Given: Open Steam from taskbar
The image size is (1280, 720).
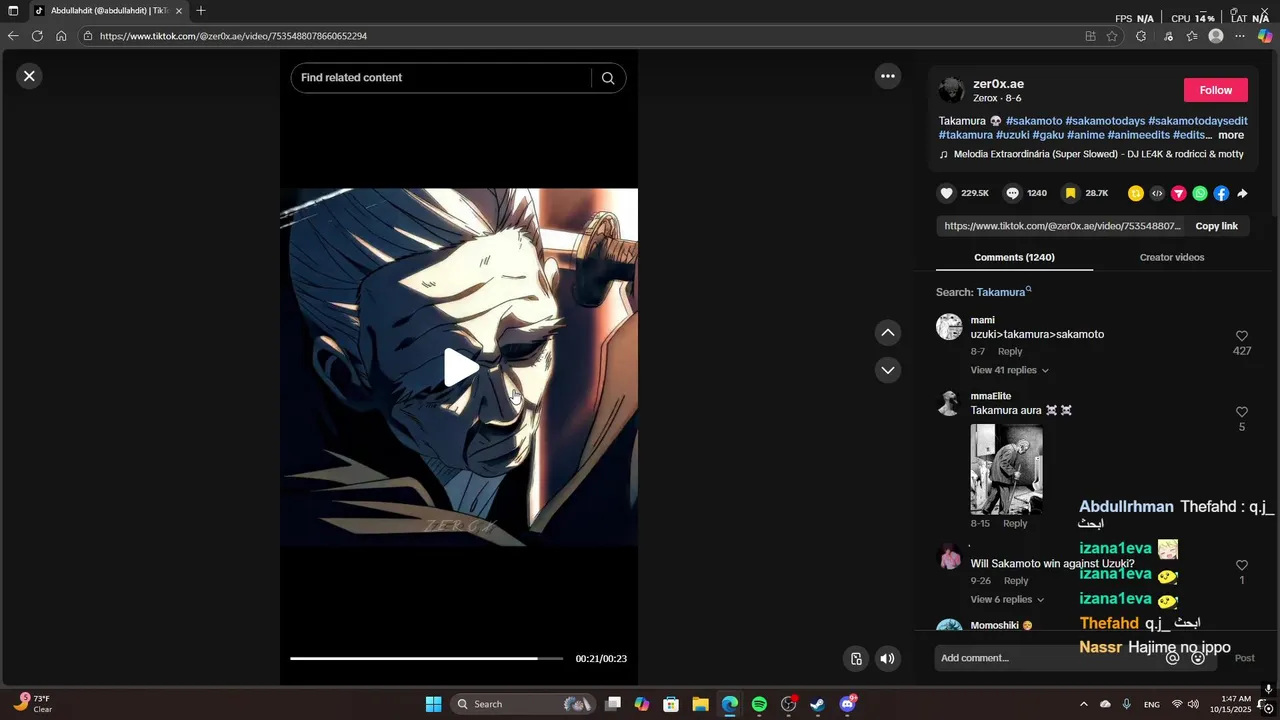Looking at the screenshot, I should click(x=817, y=704).
